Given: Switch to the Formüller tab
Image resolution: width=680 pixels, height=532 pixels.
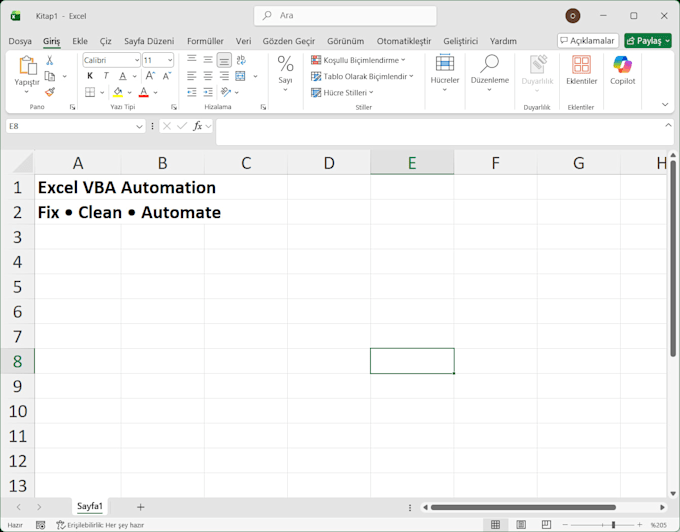Looking at the screenshot, I should click(205, 41).
